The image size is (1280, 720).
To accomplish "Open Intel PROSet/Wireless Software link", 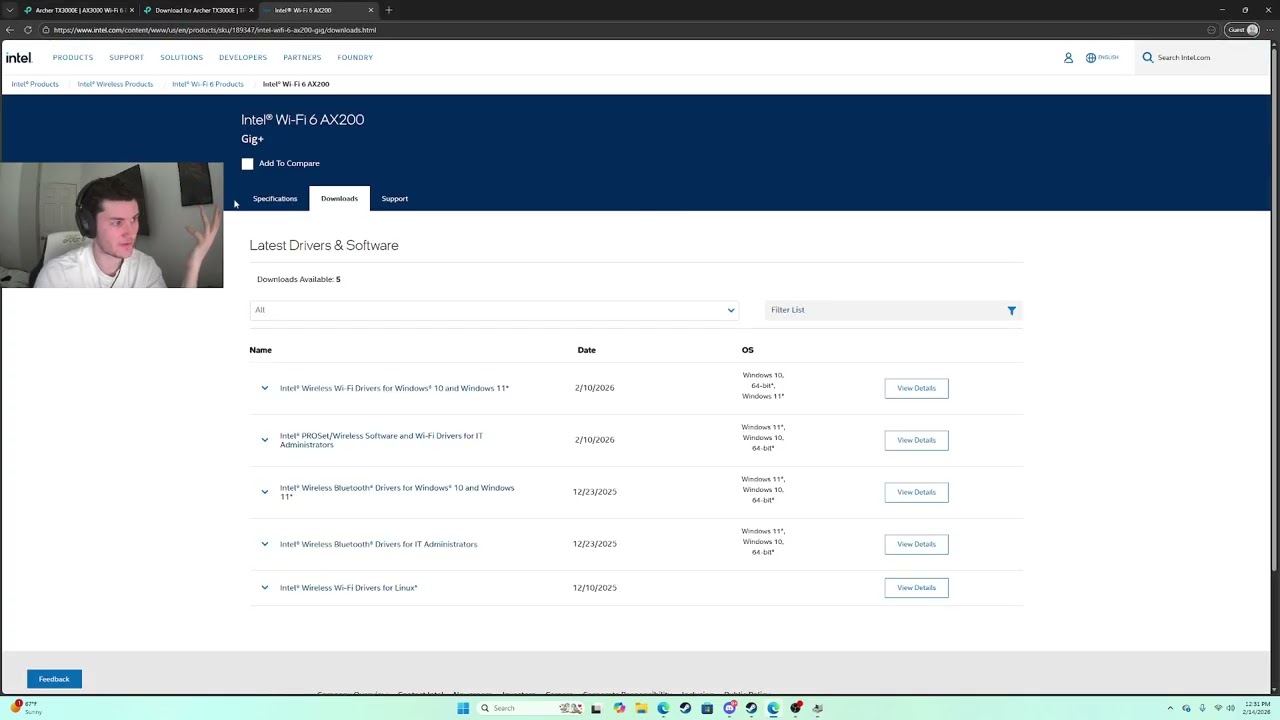I will point(381,440).
